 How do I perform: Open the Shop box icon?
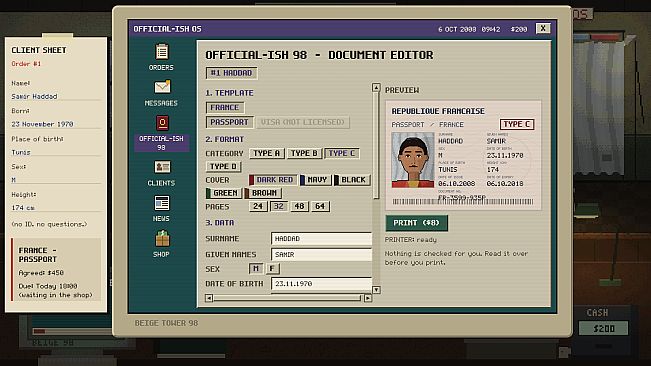162,238
